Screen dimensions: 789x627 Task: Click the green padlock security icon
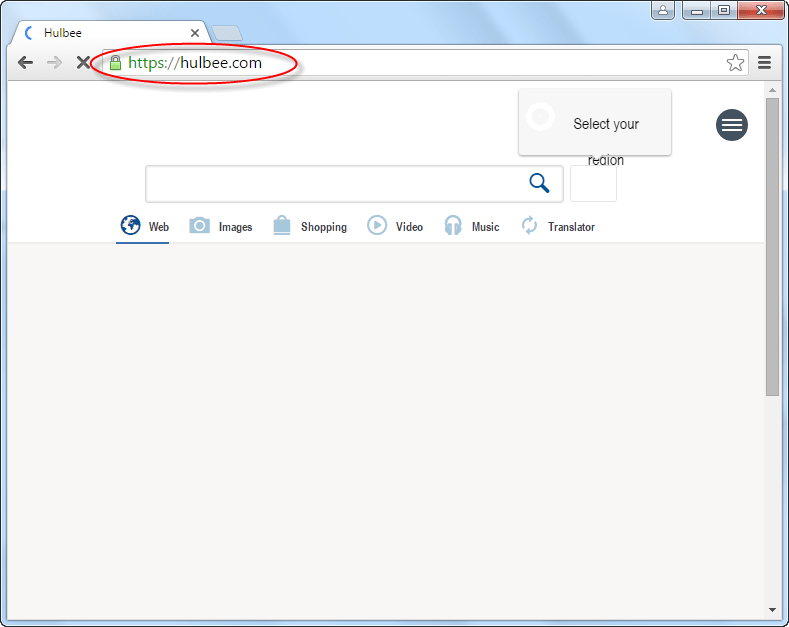point(115,63)
